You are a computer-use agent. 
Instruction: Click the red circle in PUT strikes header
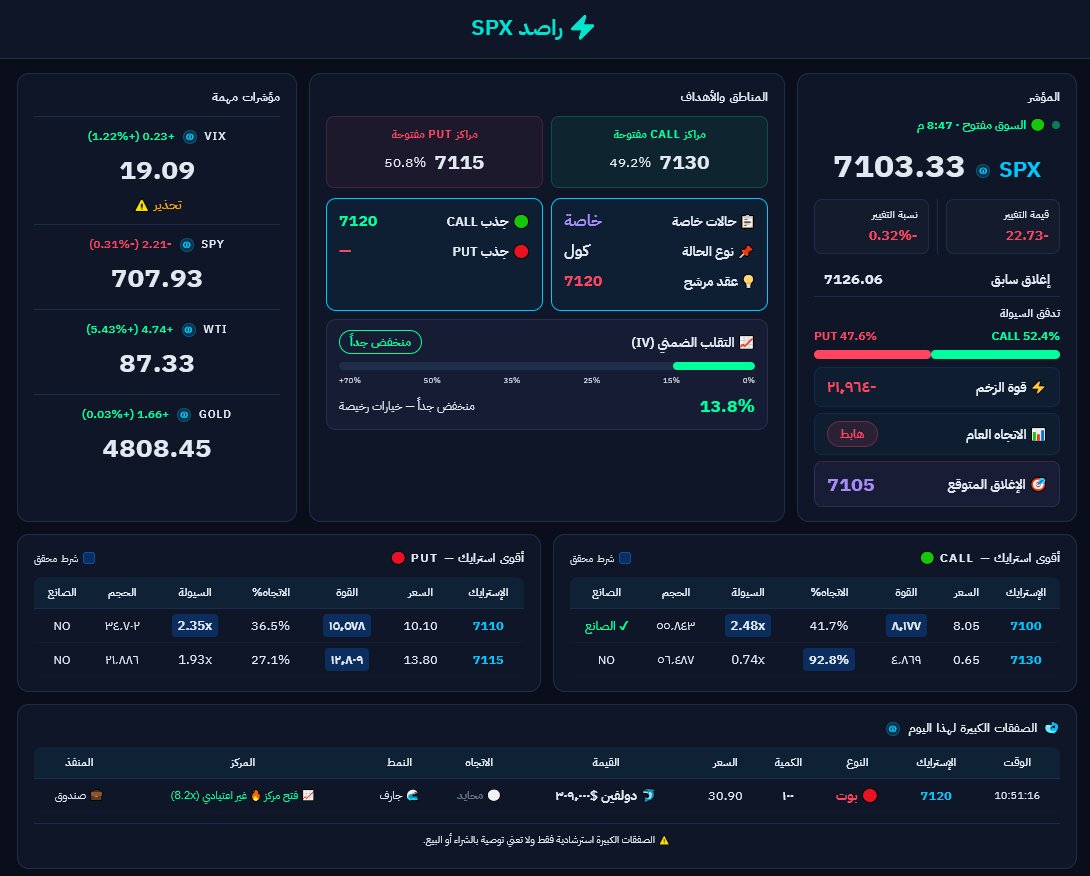[x=398, y=558]
